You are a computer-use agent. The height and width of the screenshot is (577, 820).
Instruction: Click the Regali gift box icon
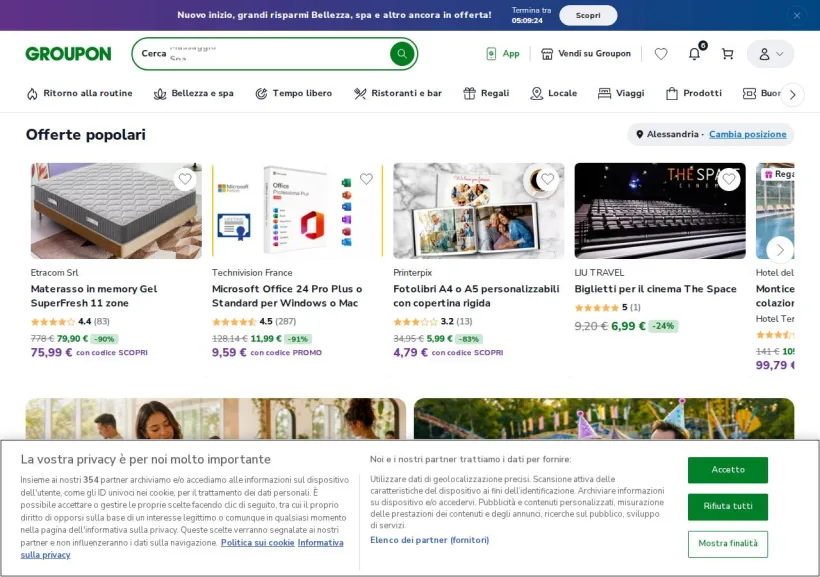point(469,93)
